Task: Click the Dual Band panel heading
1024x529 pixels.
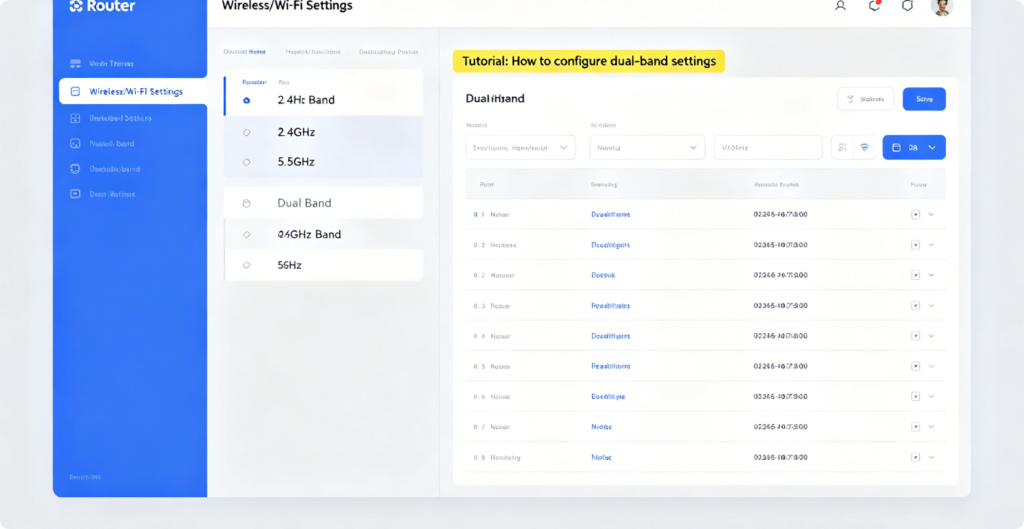Action: coord(495,99)
